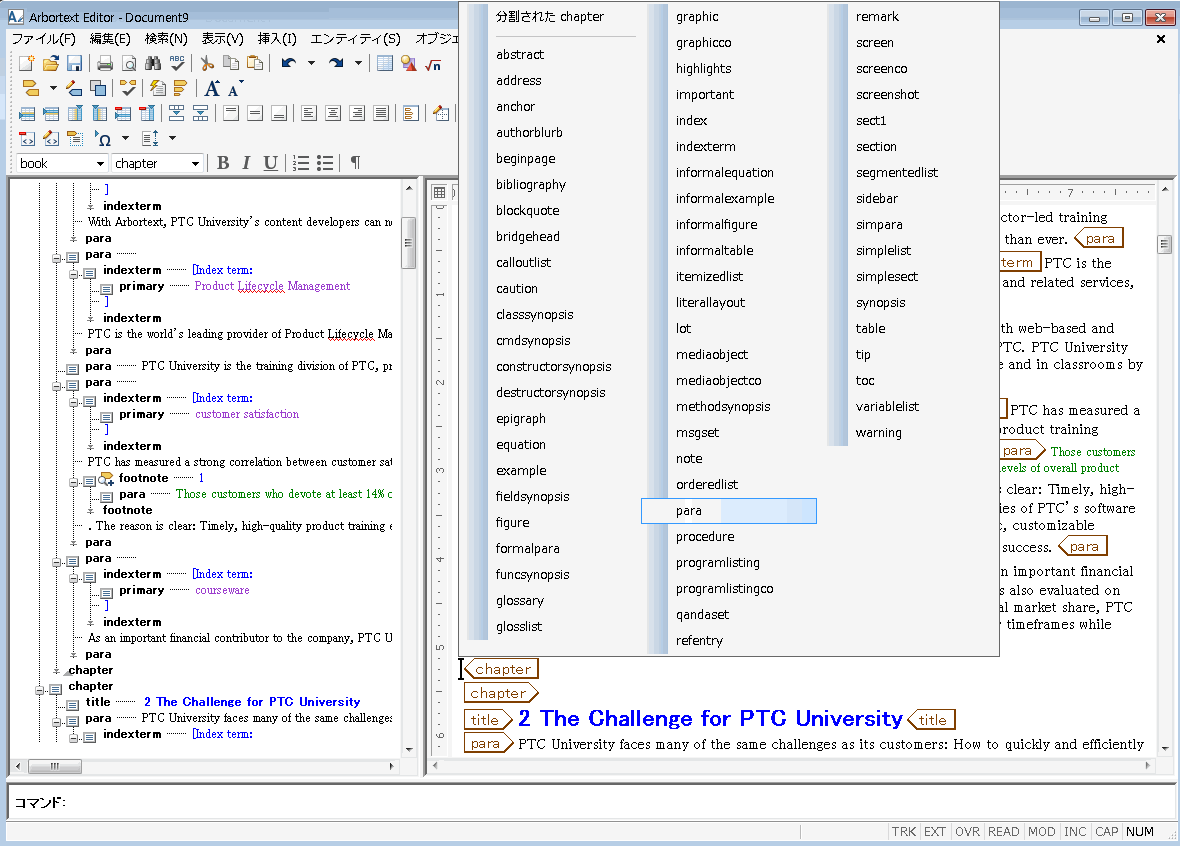
Task: Collapse indexterm node above courseware
Action: (x=73, y=578)
